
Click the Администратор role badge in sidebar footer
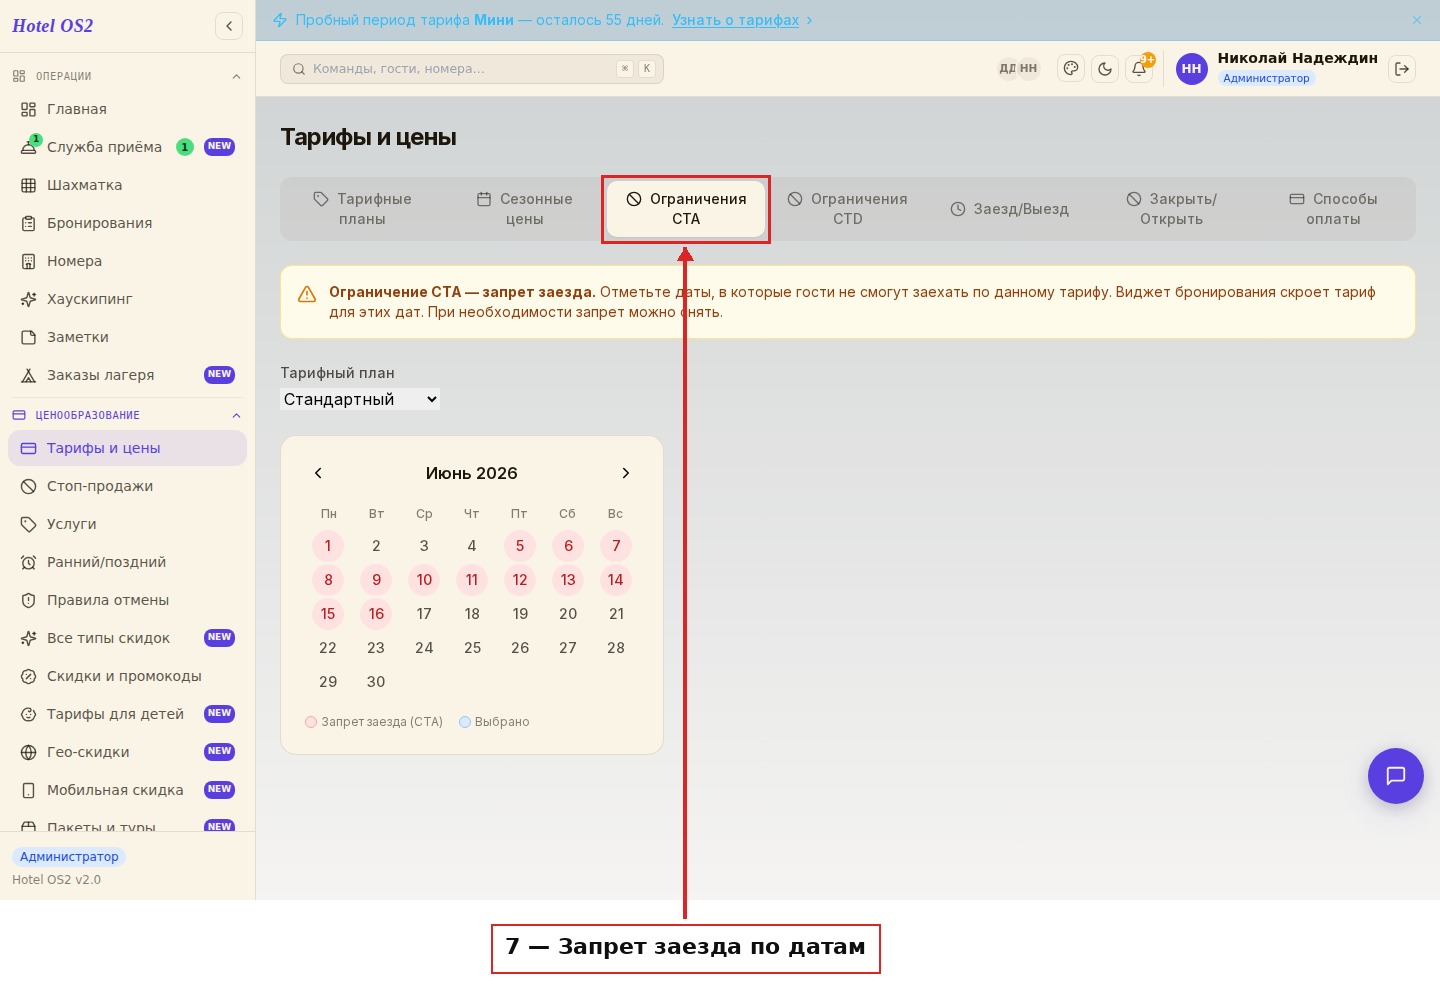pyautogui.click(x=69, y=857)
